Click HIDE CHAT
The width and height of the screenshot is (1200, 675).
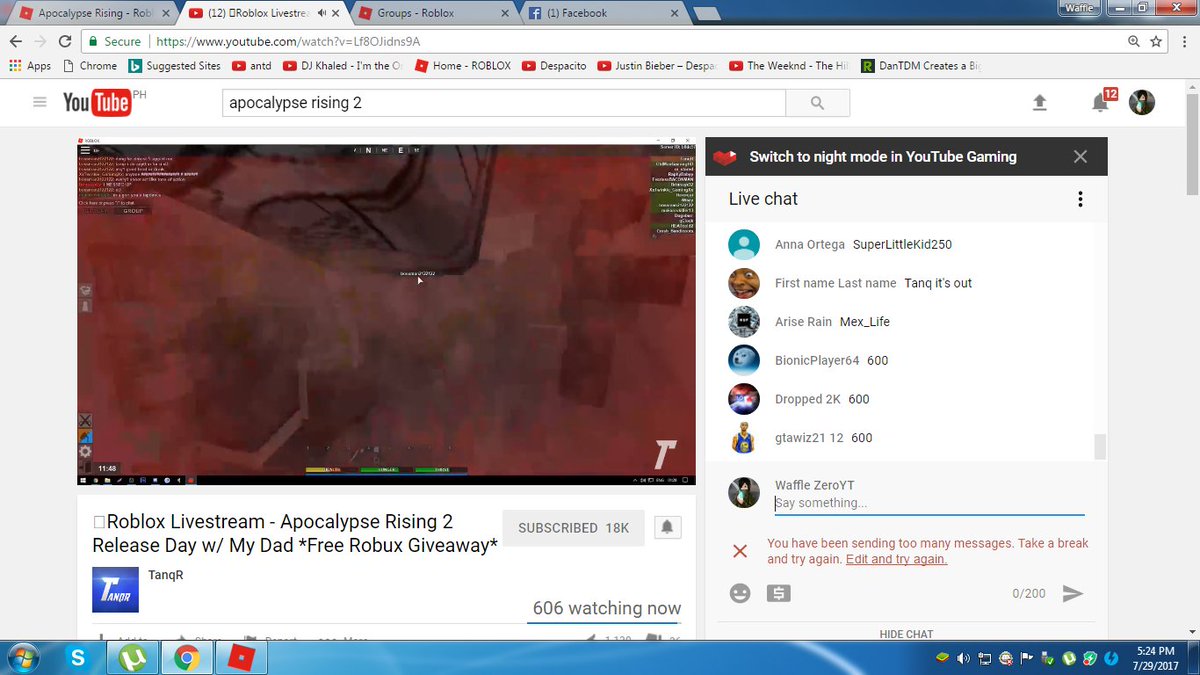(906, 634)
